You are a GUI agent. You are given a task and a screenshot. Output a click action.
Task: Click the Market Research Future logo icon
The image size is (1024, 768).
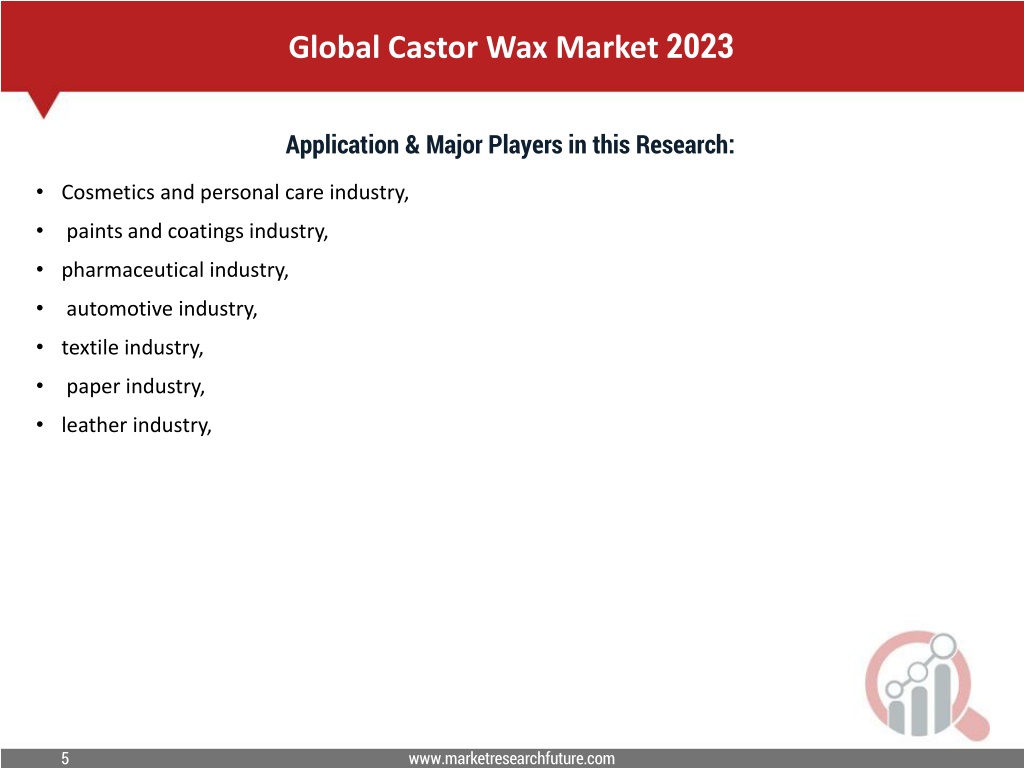[x=927, y=685]
